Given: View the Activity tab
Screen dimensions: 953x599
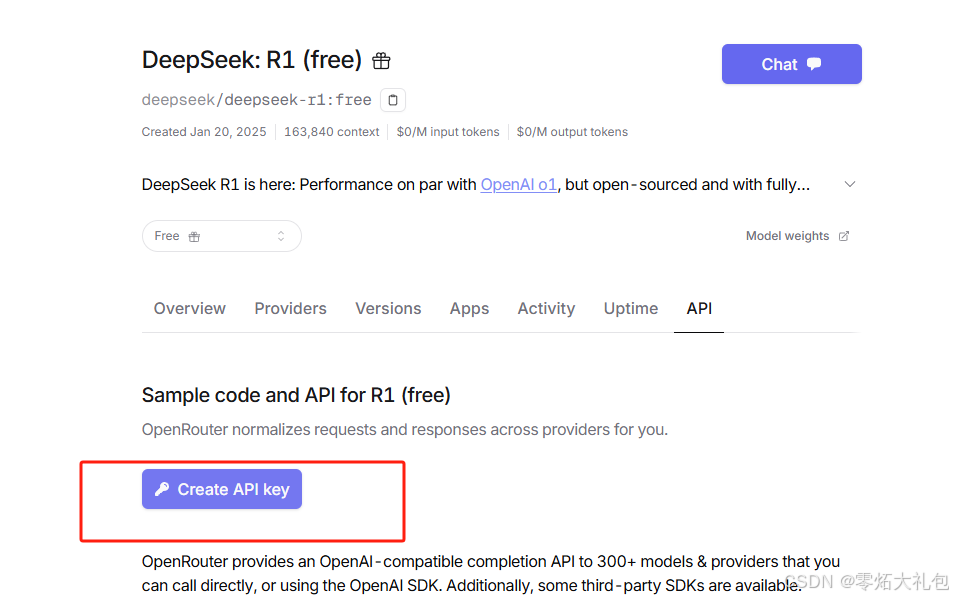Looking at the screenshot, I should [x=546, y=309].
